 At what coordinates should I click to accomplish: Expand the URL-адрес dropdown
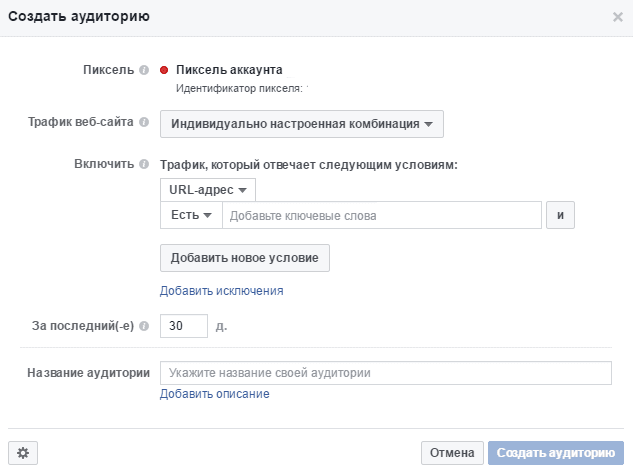click(x=208, y=190)
